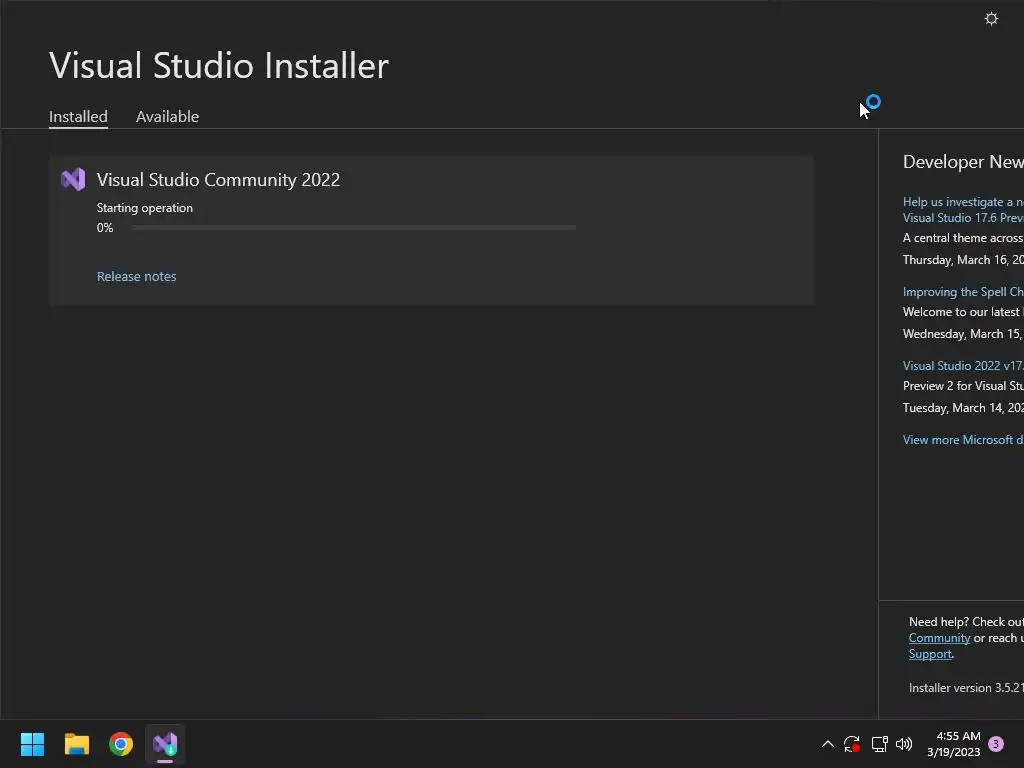Switch to the Installed tab

pos(78,116)
